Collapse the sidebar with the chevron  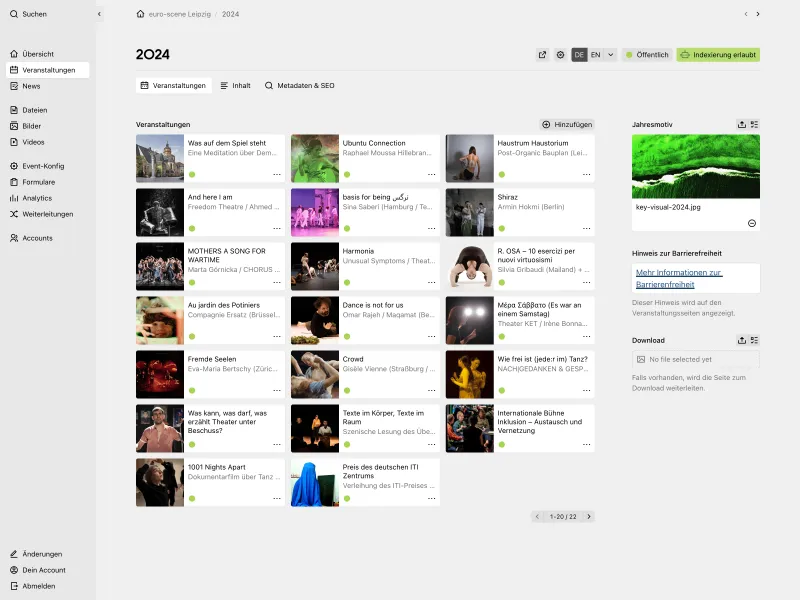tap(99, 14)
